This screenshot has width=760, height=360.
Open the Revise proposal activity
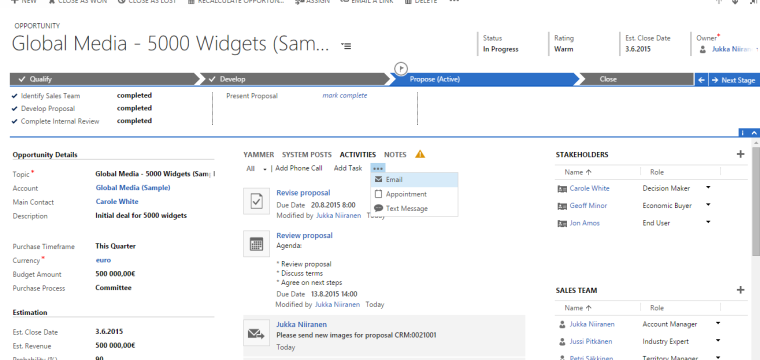[x=303, y=192]
